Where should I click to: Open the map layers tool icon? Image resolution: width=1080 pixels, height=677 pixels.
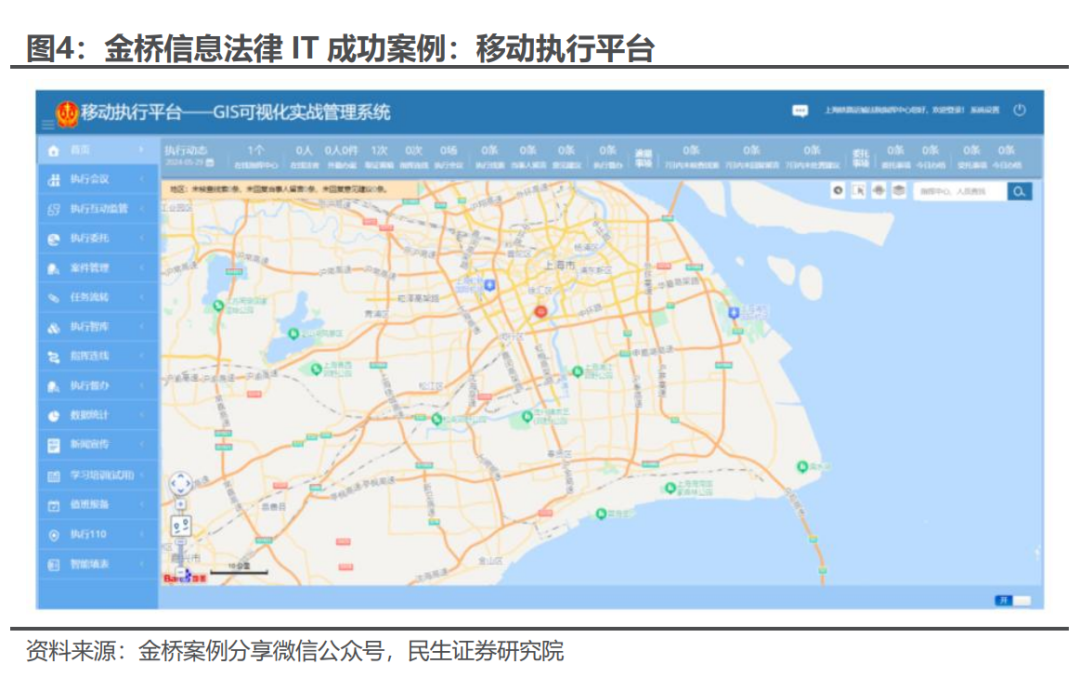click(899, 191)
